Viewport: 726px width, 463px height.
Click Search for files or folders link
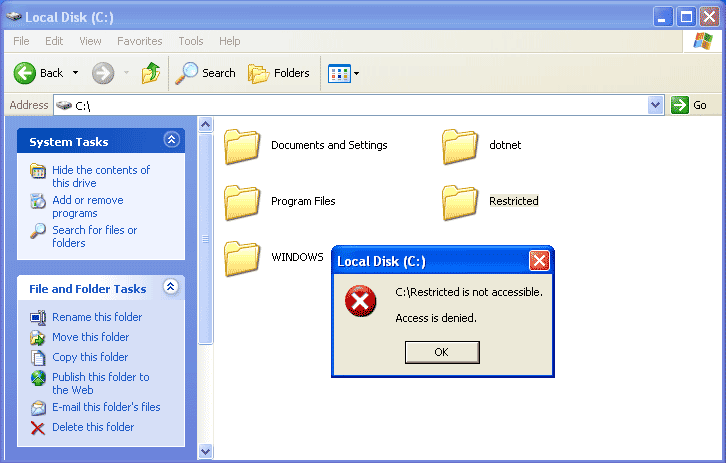94,236
